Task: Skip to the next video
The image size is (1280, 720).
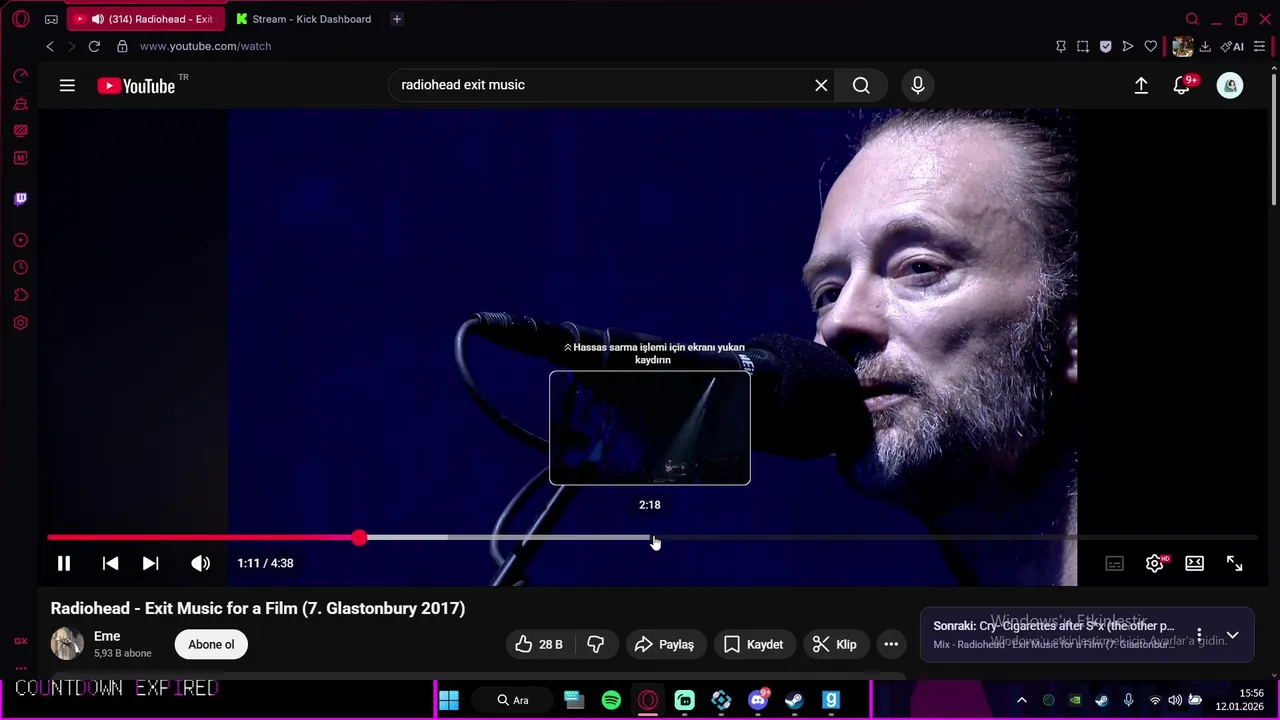Action: pyautogui.click(x=150, y=563)
